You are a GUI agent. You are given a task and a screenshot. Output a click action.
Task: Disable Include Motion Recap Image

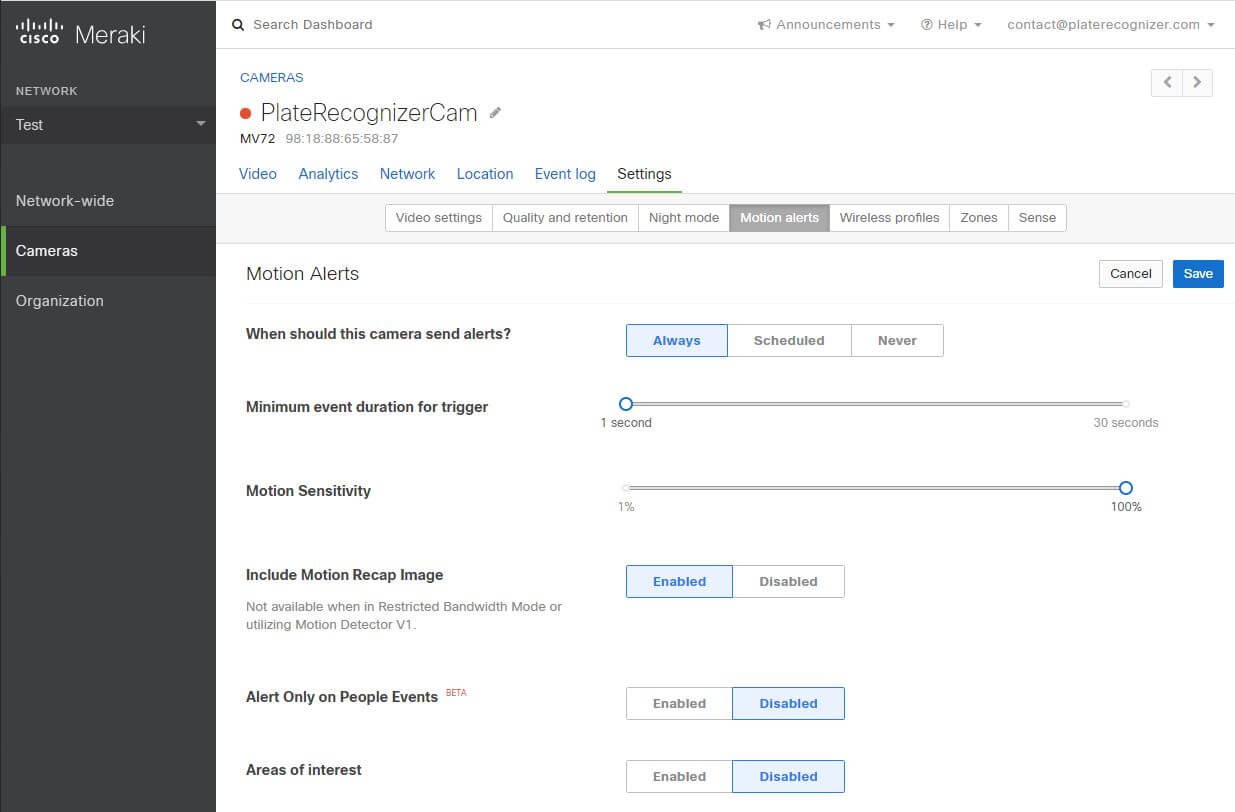(x=788, y=581)
